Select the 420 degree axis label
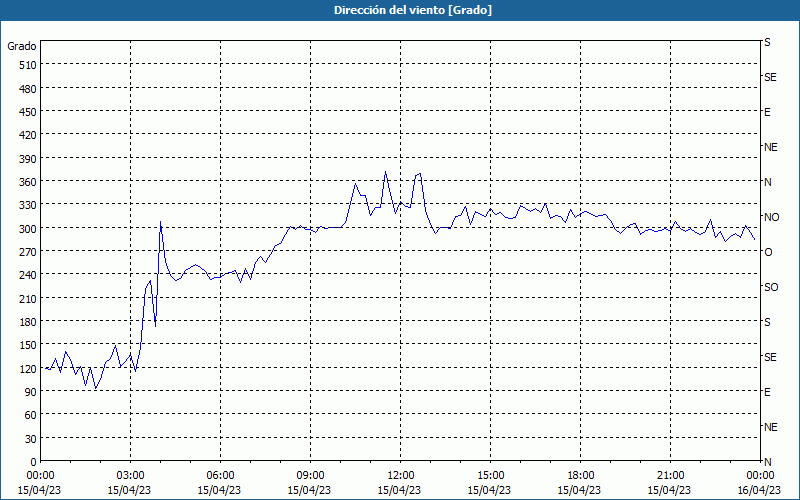 pyautogui.click(x=28, y=135)
